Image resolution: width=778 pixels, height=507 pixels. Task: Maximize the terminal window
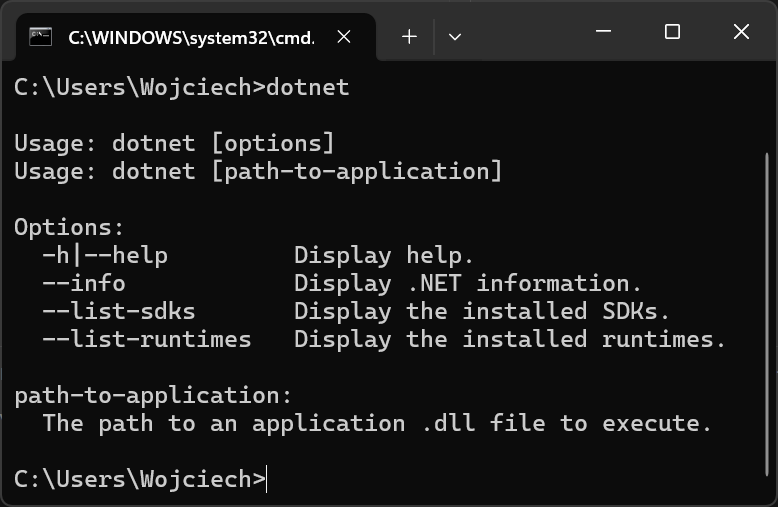[x=672, y=33]
